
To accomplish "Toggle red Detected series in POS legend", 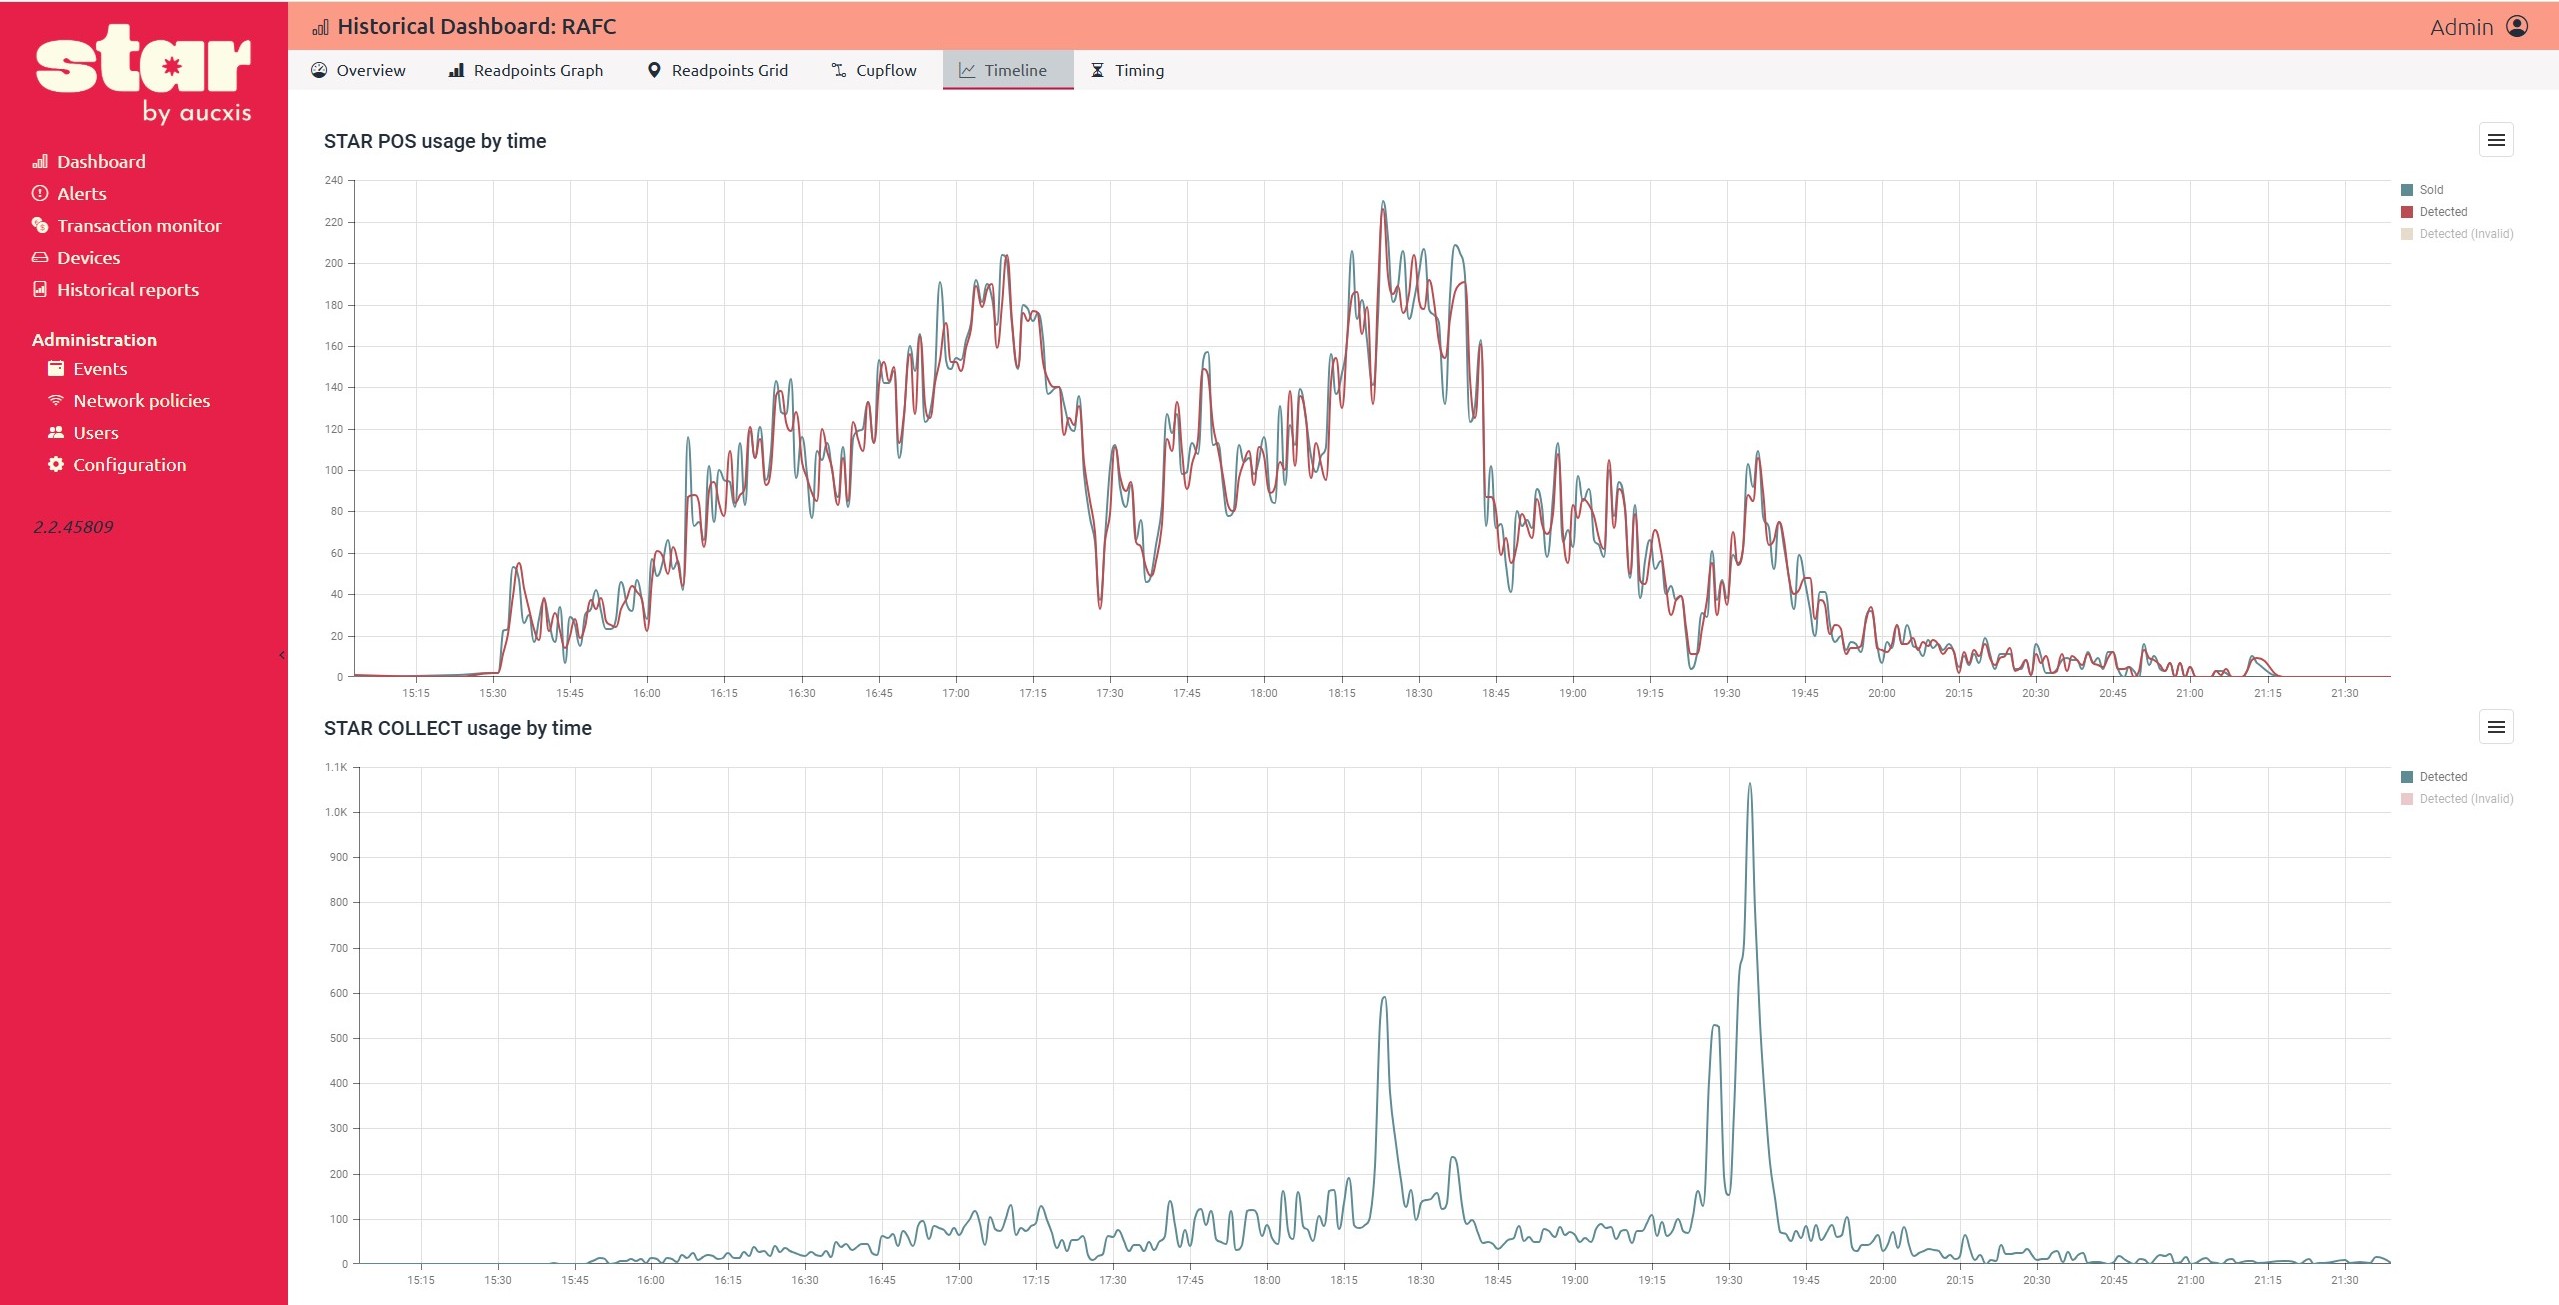I will 2434,212.
